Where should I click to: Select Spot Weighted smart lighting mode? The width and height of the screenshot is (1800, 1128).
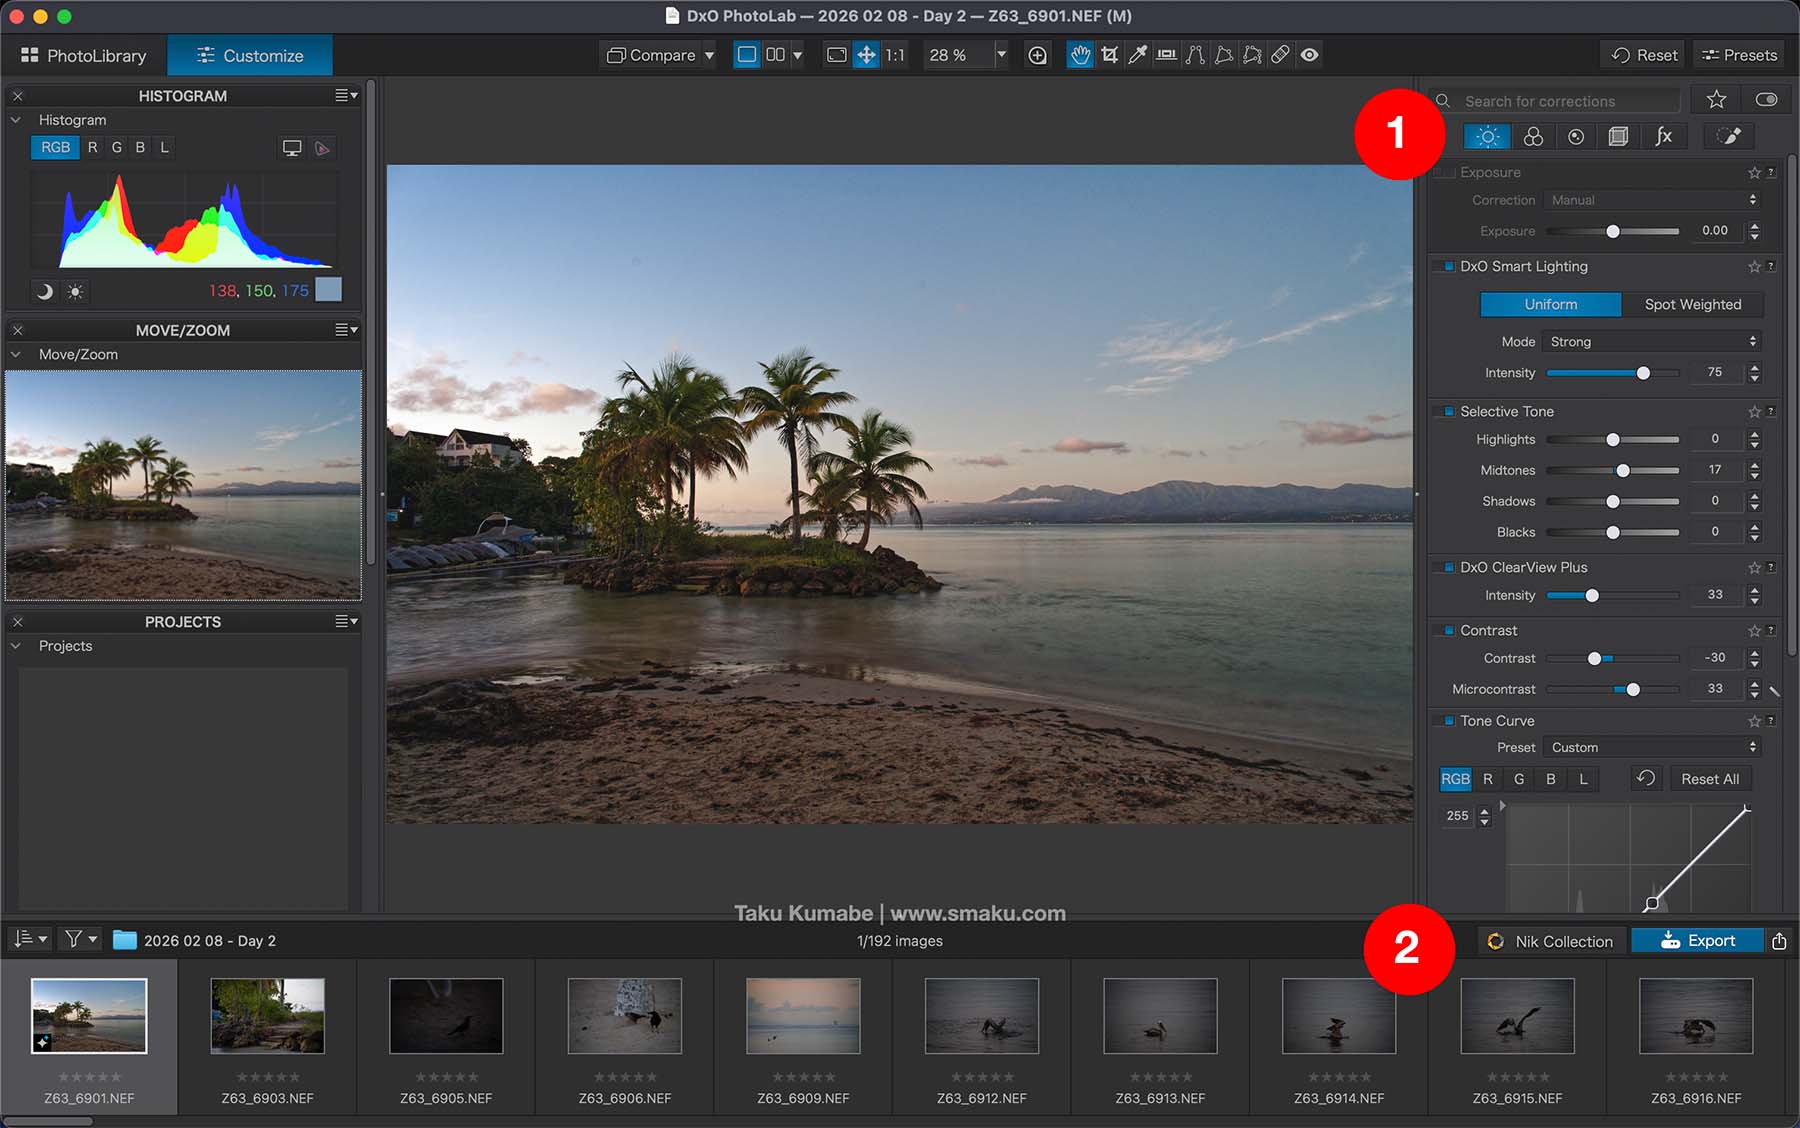pos(1692,305)
